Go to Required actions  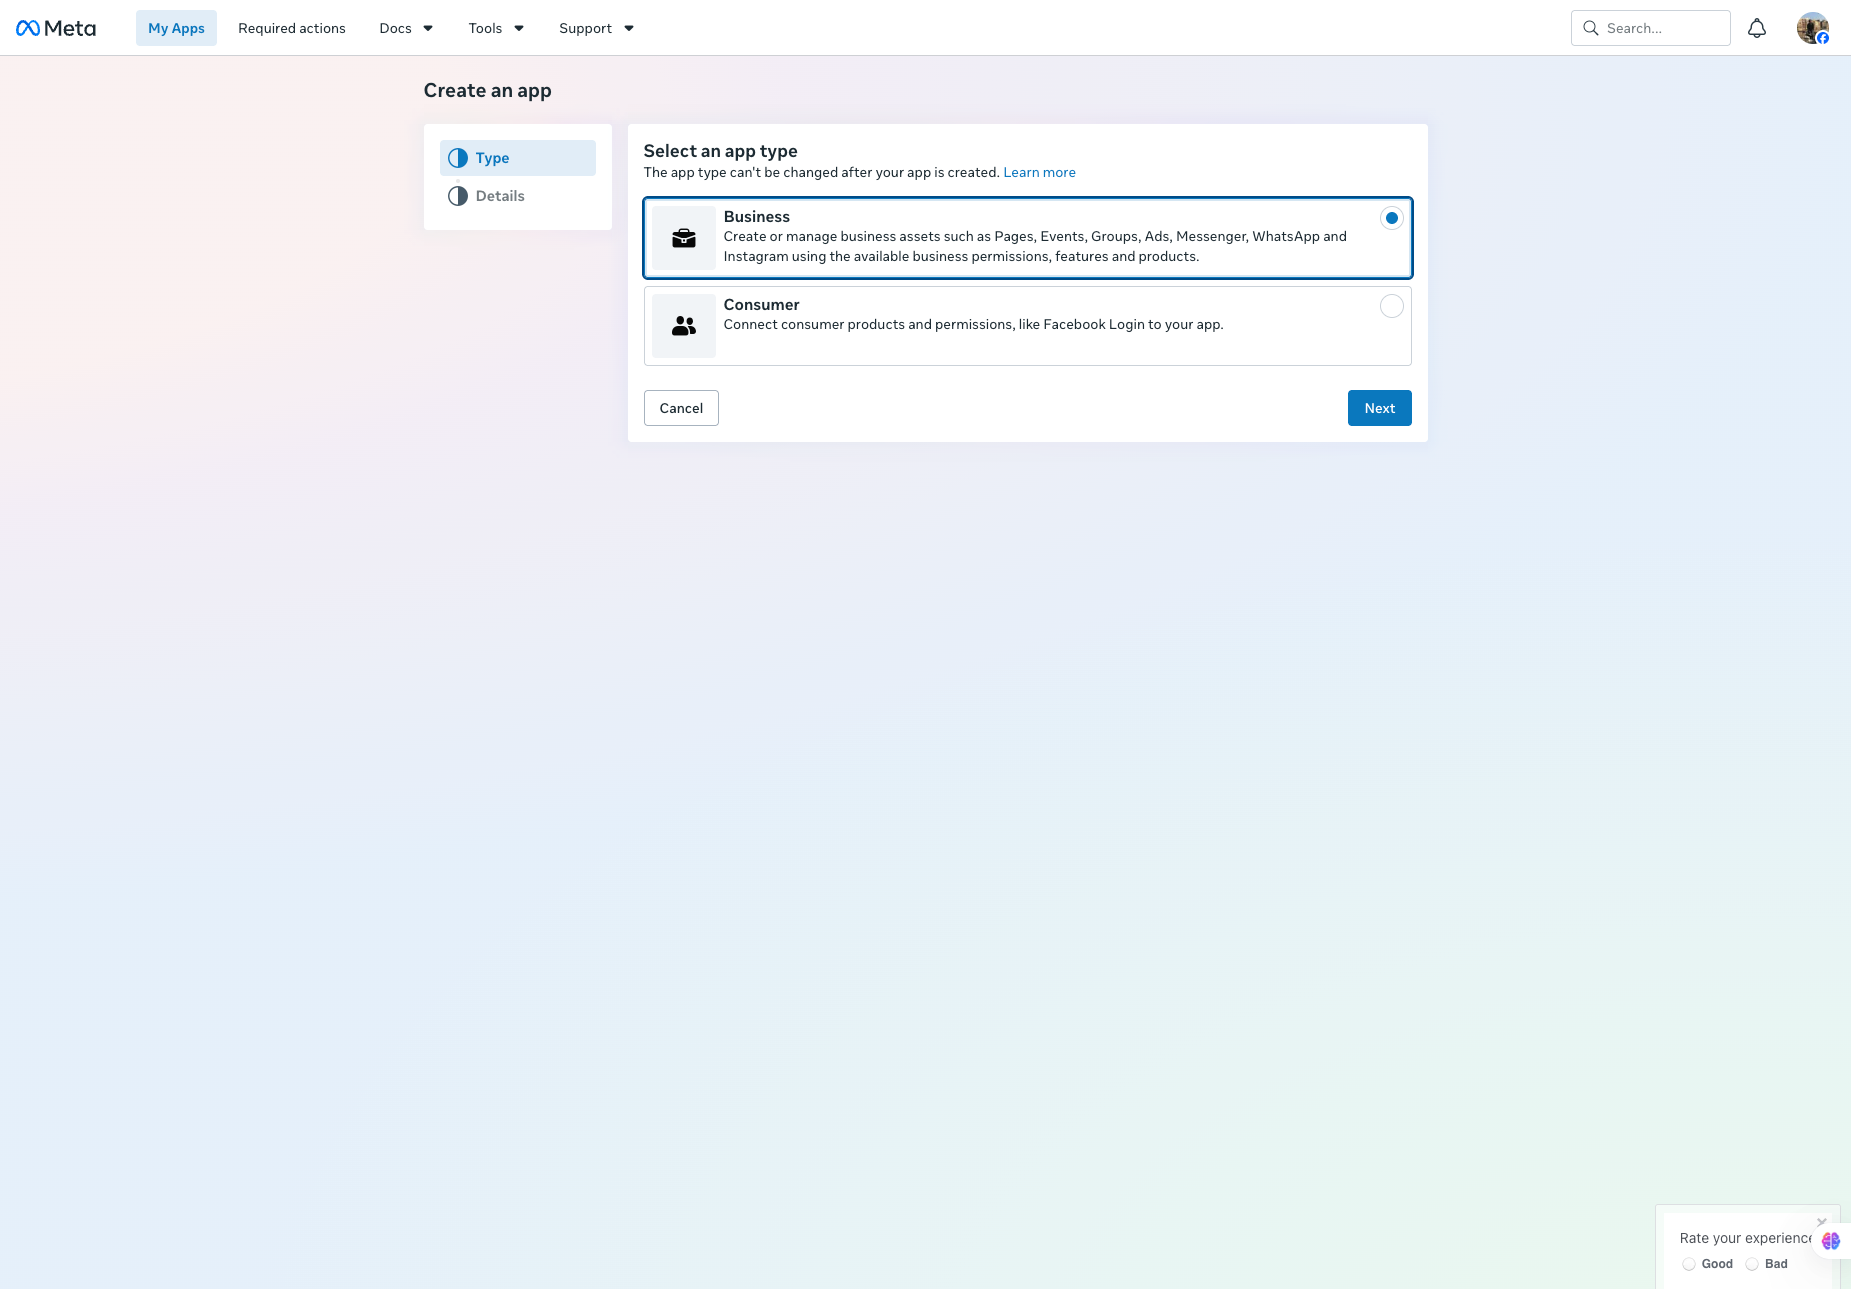[x=292, y=28]
